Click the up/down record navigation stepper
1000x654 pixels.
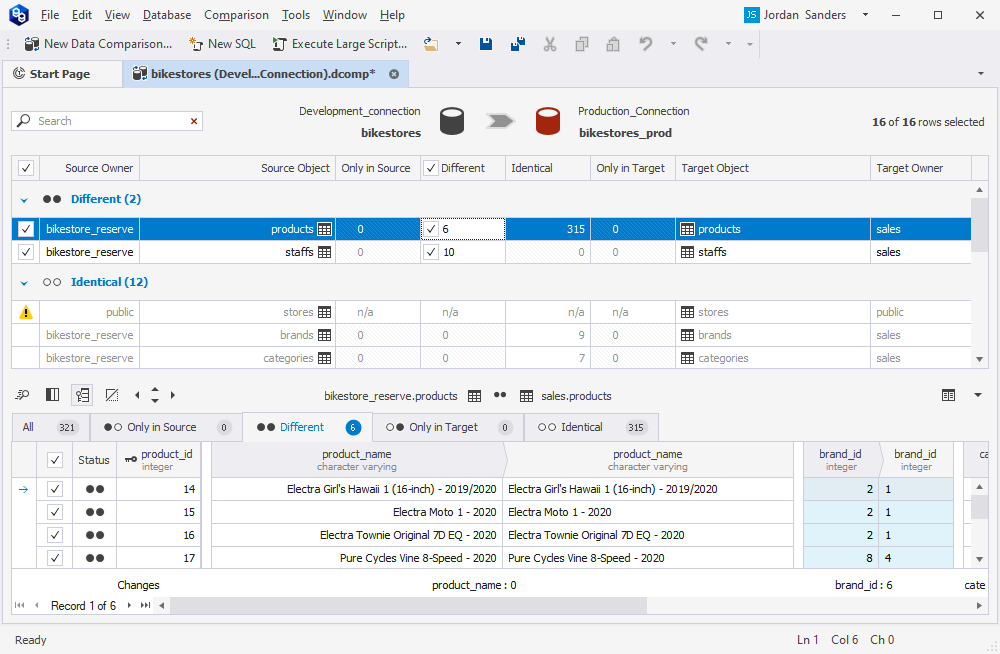[x=155, y=395]
